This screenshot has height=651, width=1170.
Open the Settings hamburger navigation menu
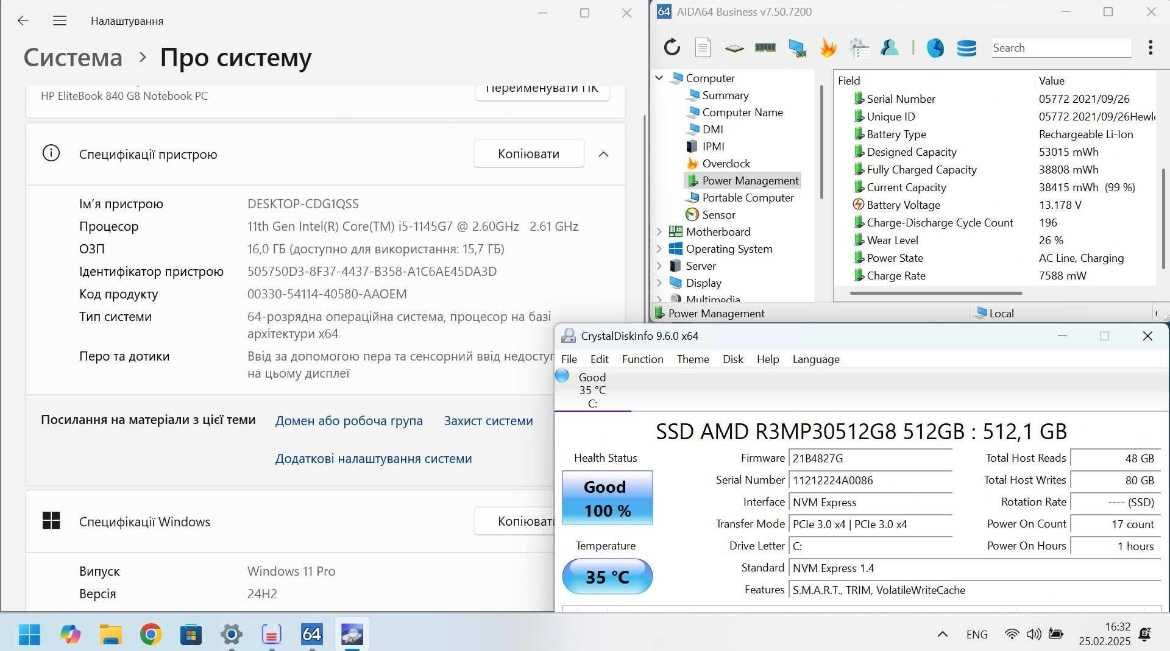pos(60,21)
